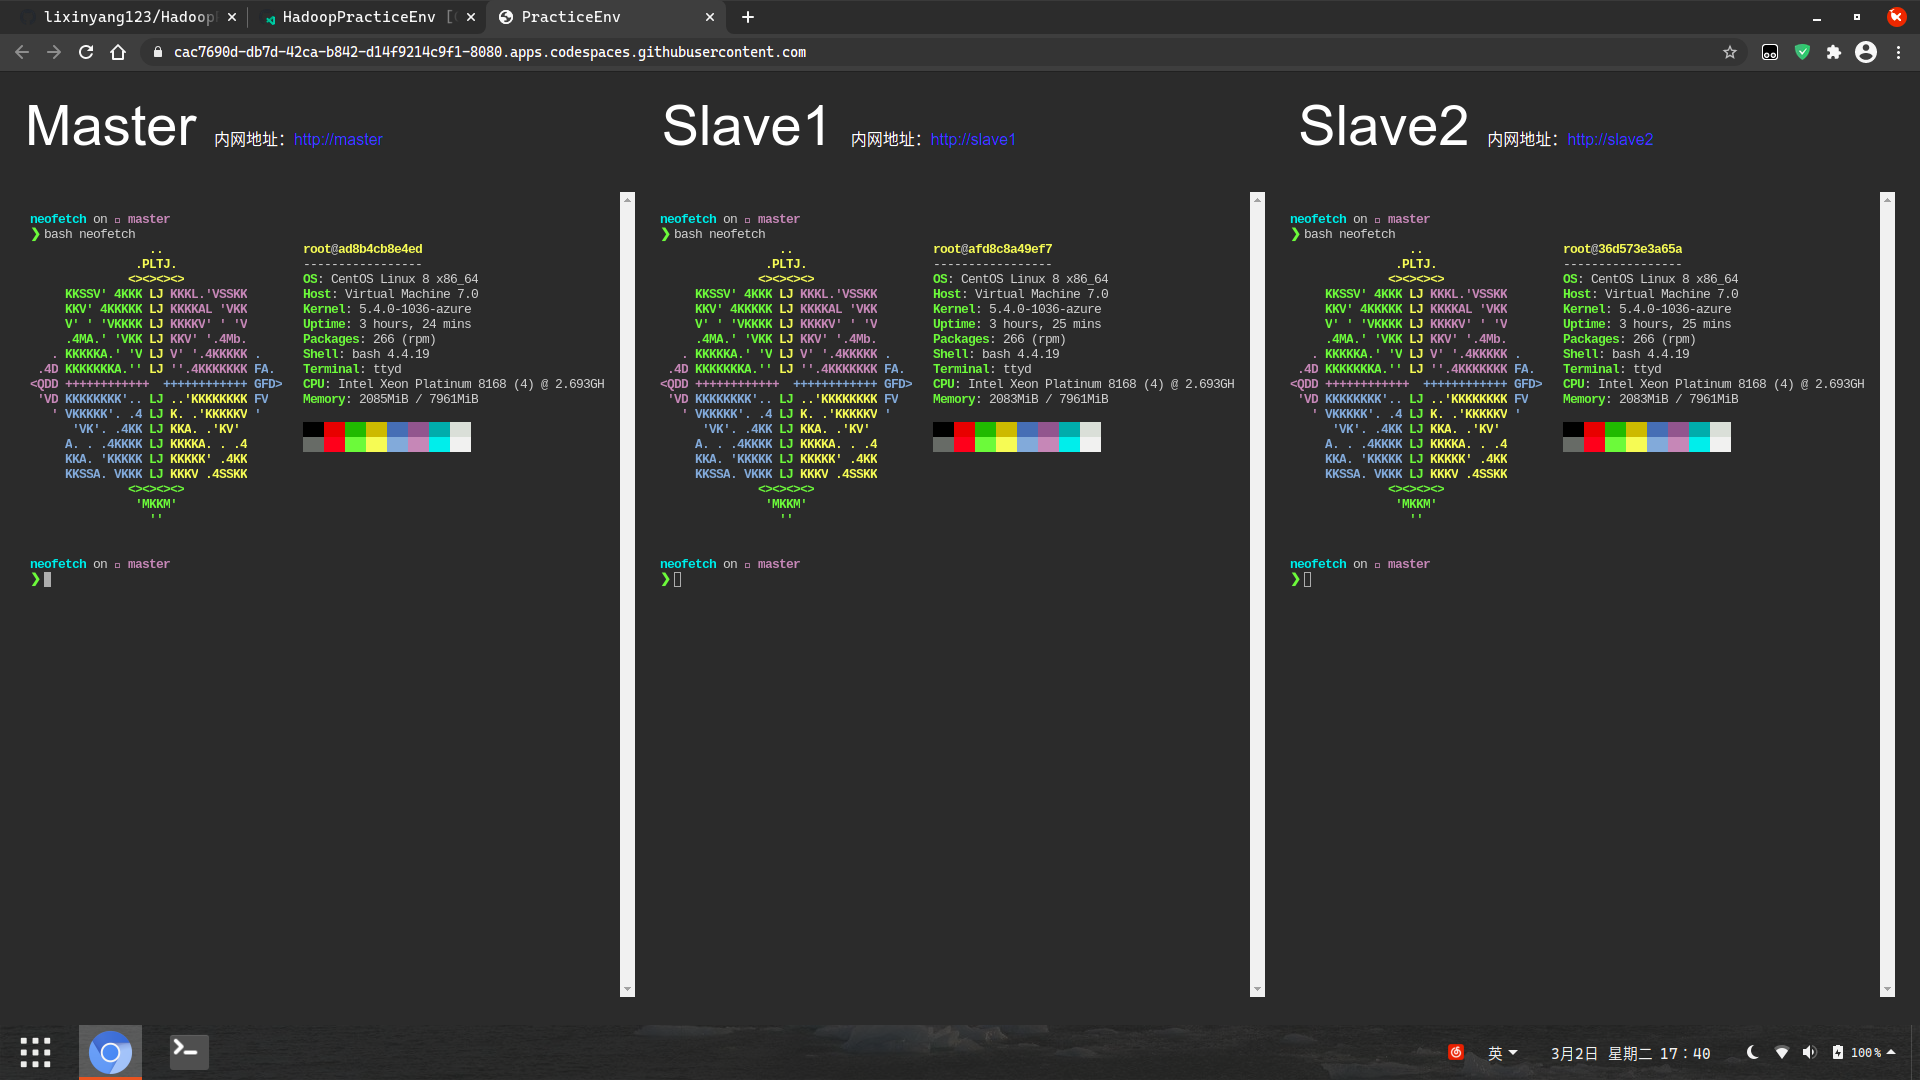Close the HadoopPracticeEnv tab
This screenshot has width=1920, height=1080.
[471, 17]
